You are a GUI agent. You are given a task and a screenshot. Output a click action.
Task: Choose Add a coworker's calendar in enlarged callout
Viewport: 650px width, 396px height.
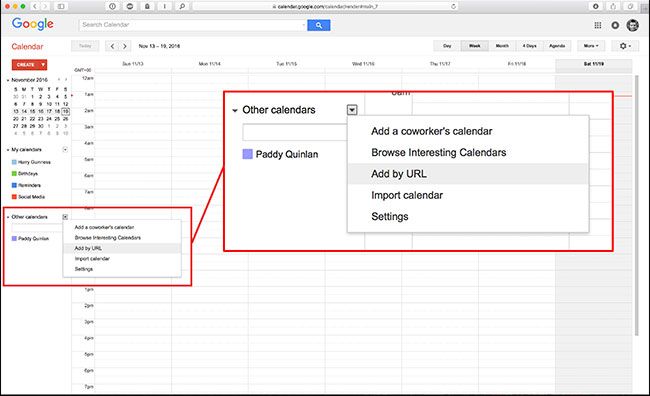pyautogui.click(x=468, y=131)
